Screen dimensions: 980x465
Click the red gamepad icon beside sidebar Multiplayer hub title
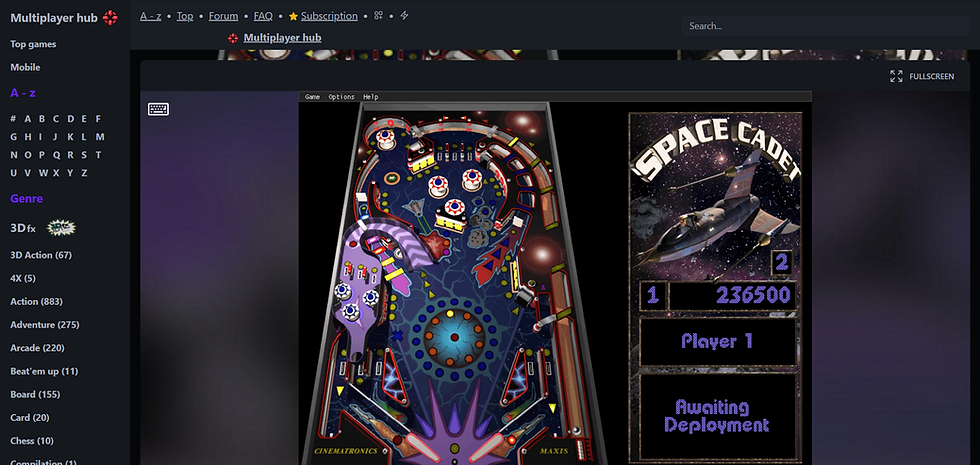[x=110, y=18]
